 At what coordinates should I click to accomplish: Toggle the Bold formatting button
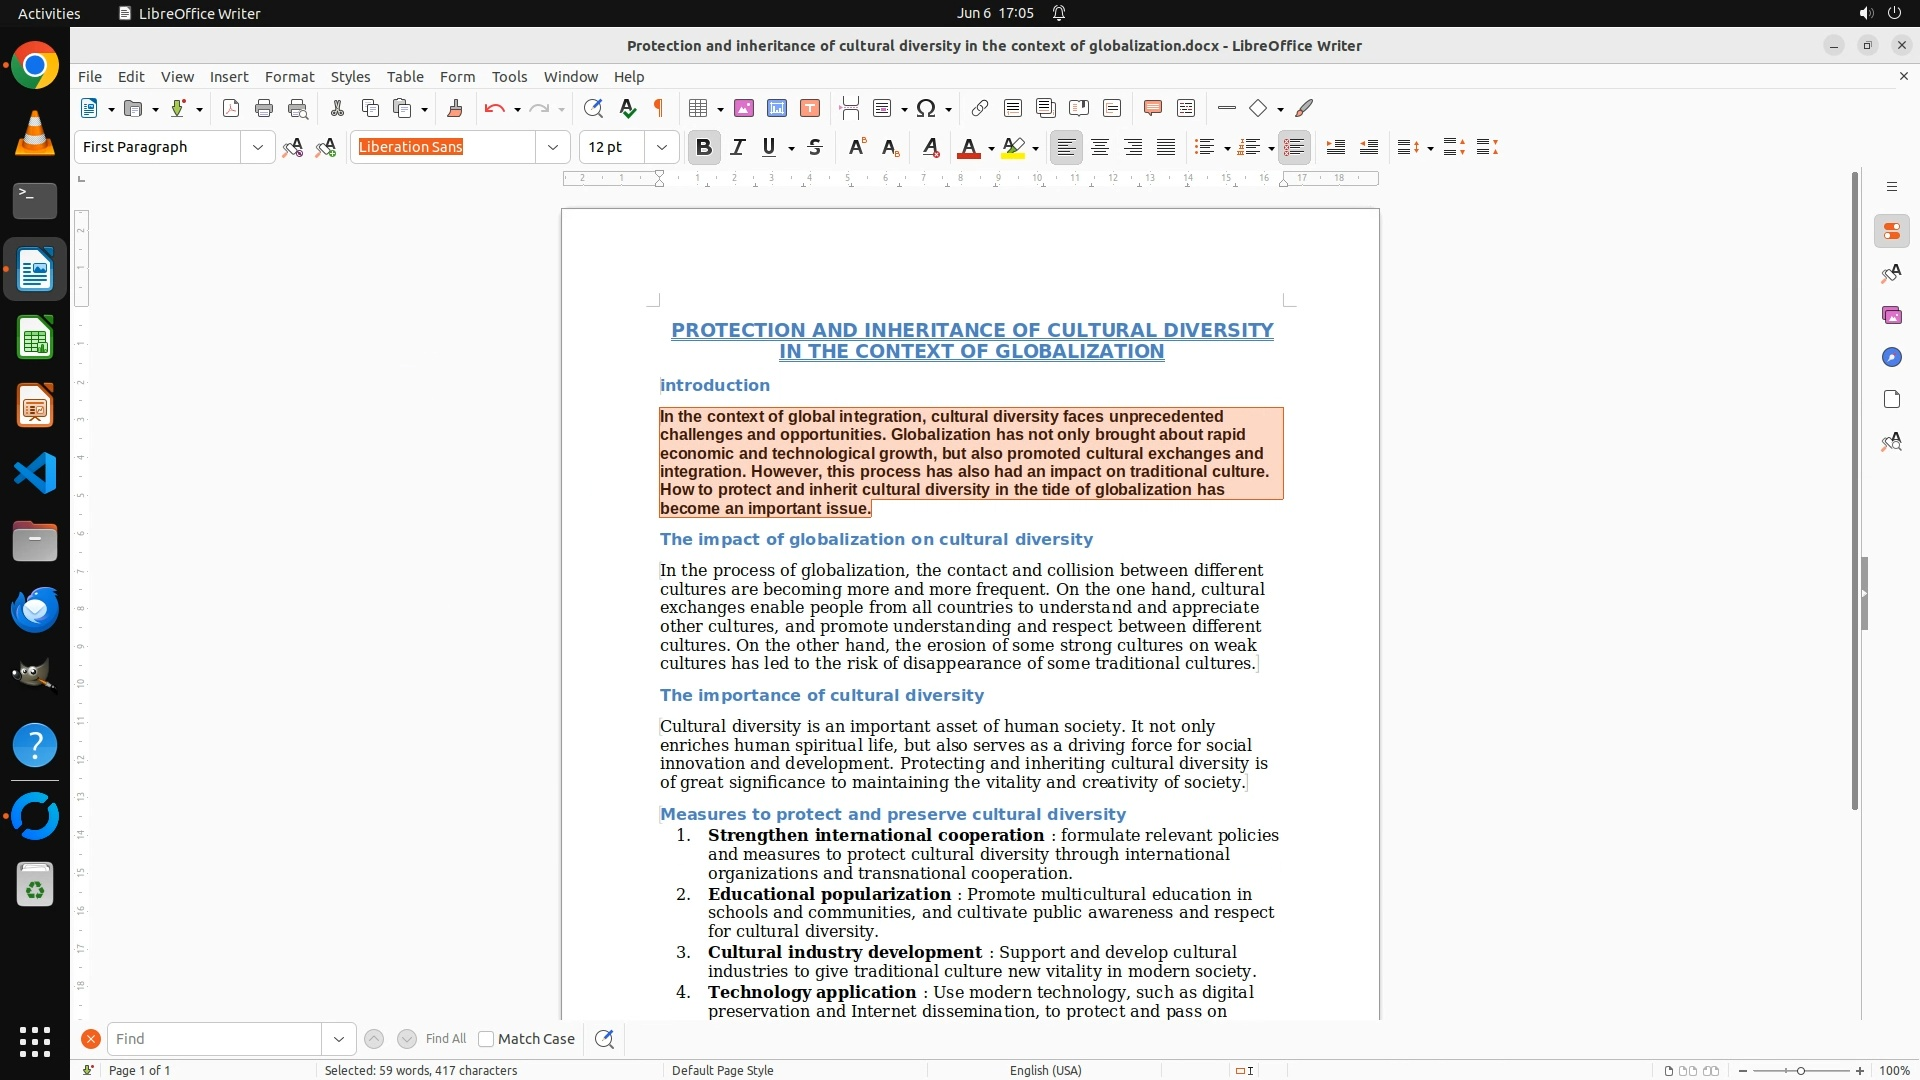pos(704,147)
